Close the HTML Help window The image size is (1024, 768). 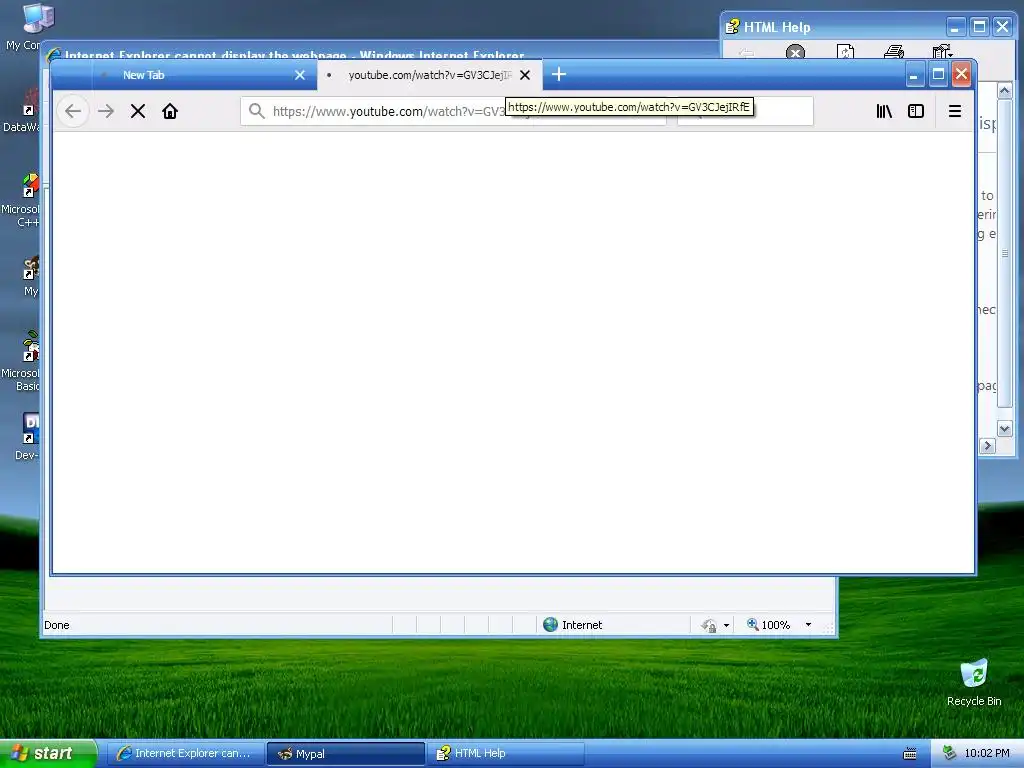pyautogui.click(x=1002, y=27)
